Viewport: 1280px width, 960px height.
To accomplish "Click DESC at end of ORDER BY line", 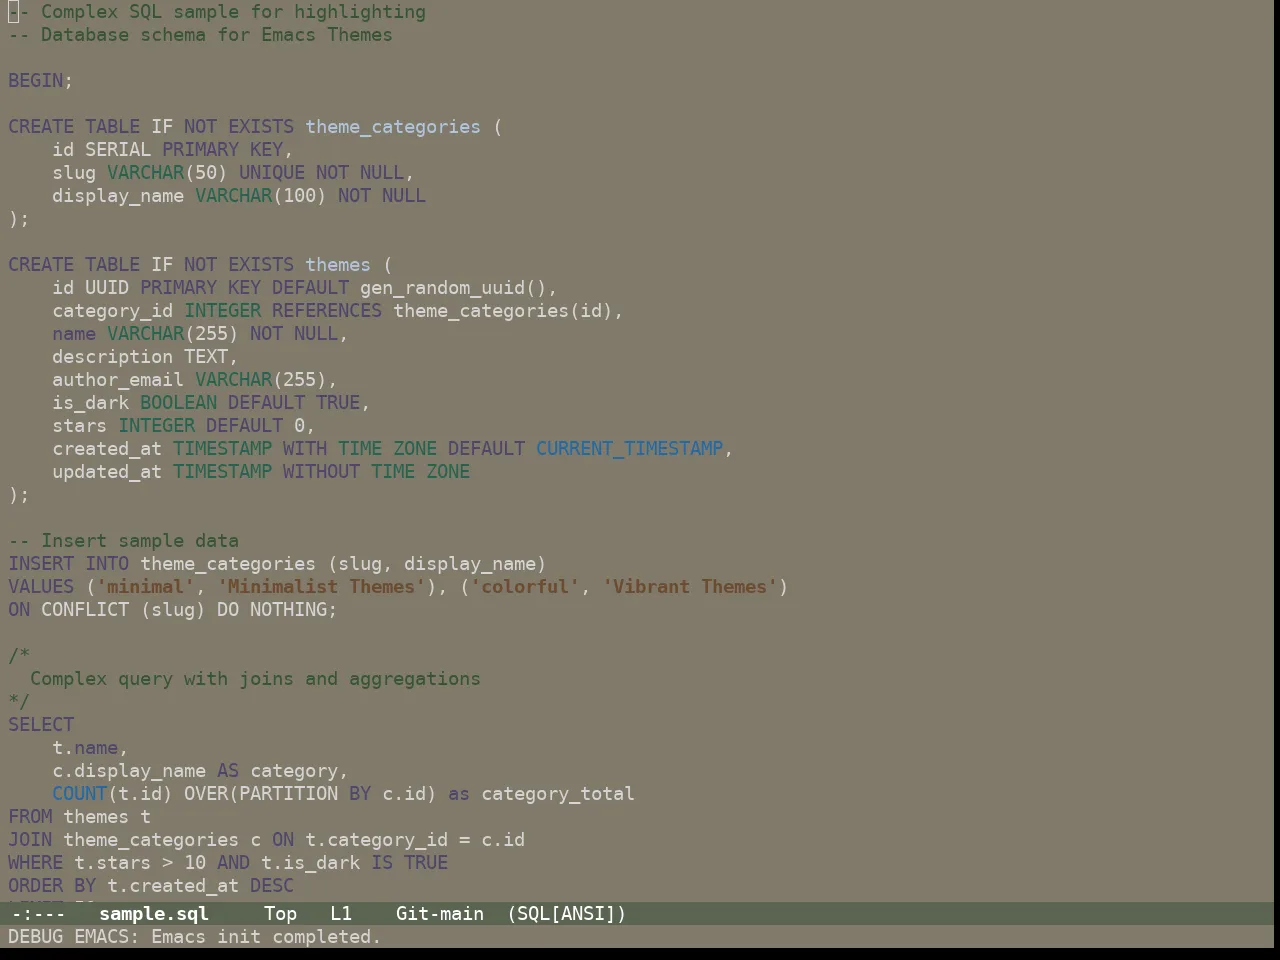I will pyautogui.click(x=272, y=886).
